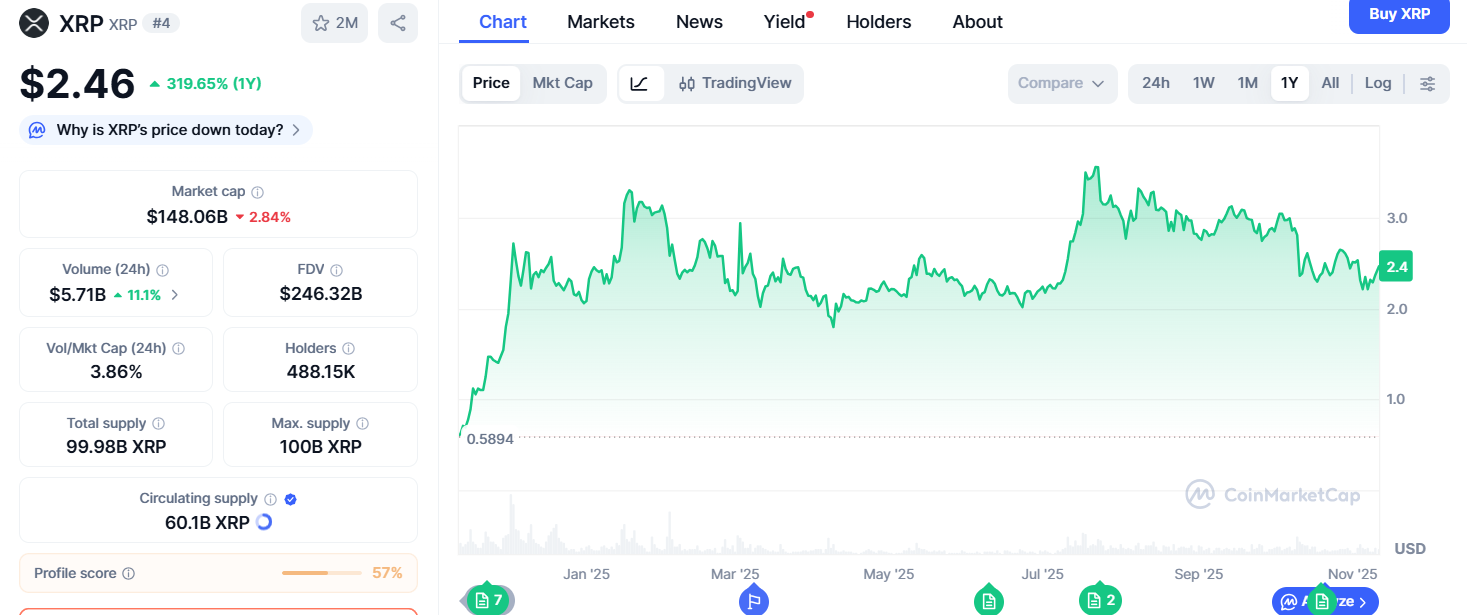Screen dimensions: 1467x615
Task: Click the star watchlist button showing 2M
Action: pos(334,23)
